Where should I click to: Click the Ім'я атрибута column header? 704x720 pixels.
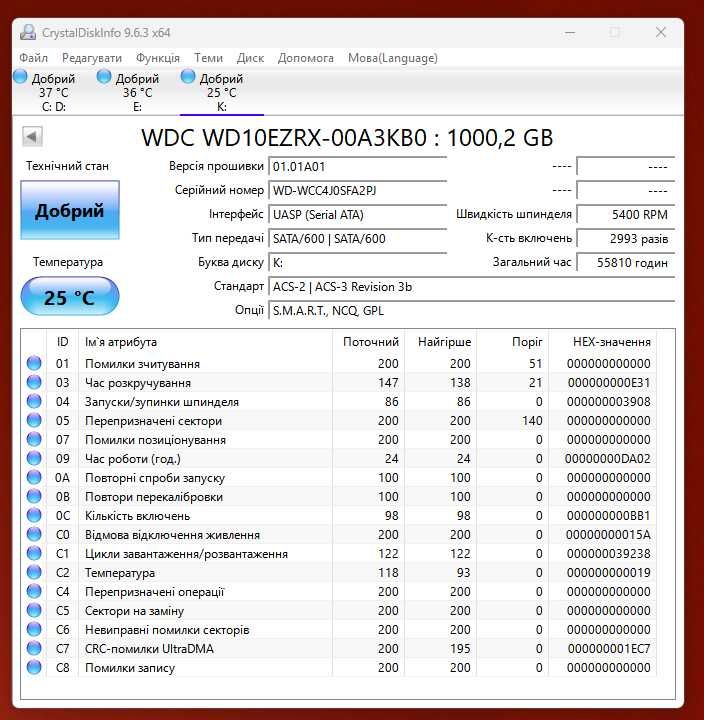point(205,342)
